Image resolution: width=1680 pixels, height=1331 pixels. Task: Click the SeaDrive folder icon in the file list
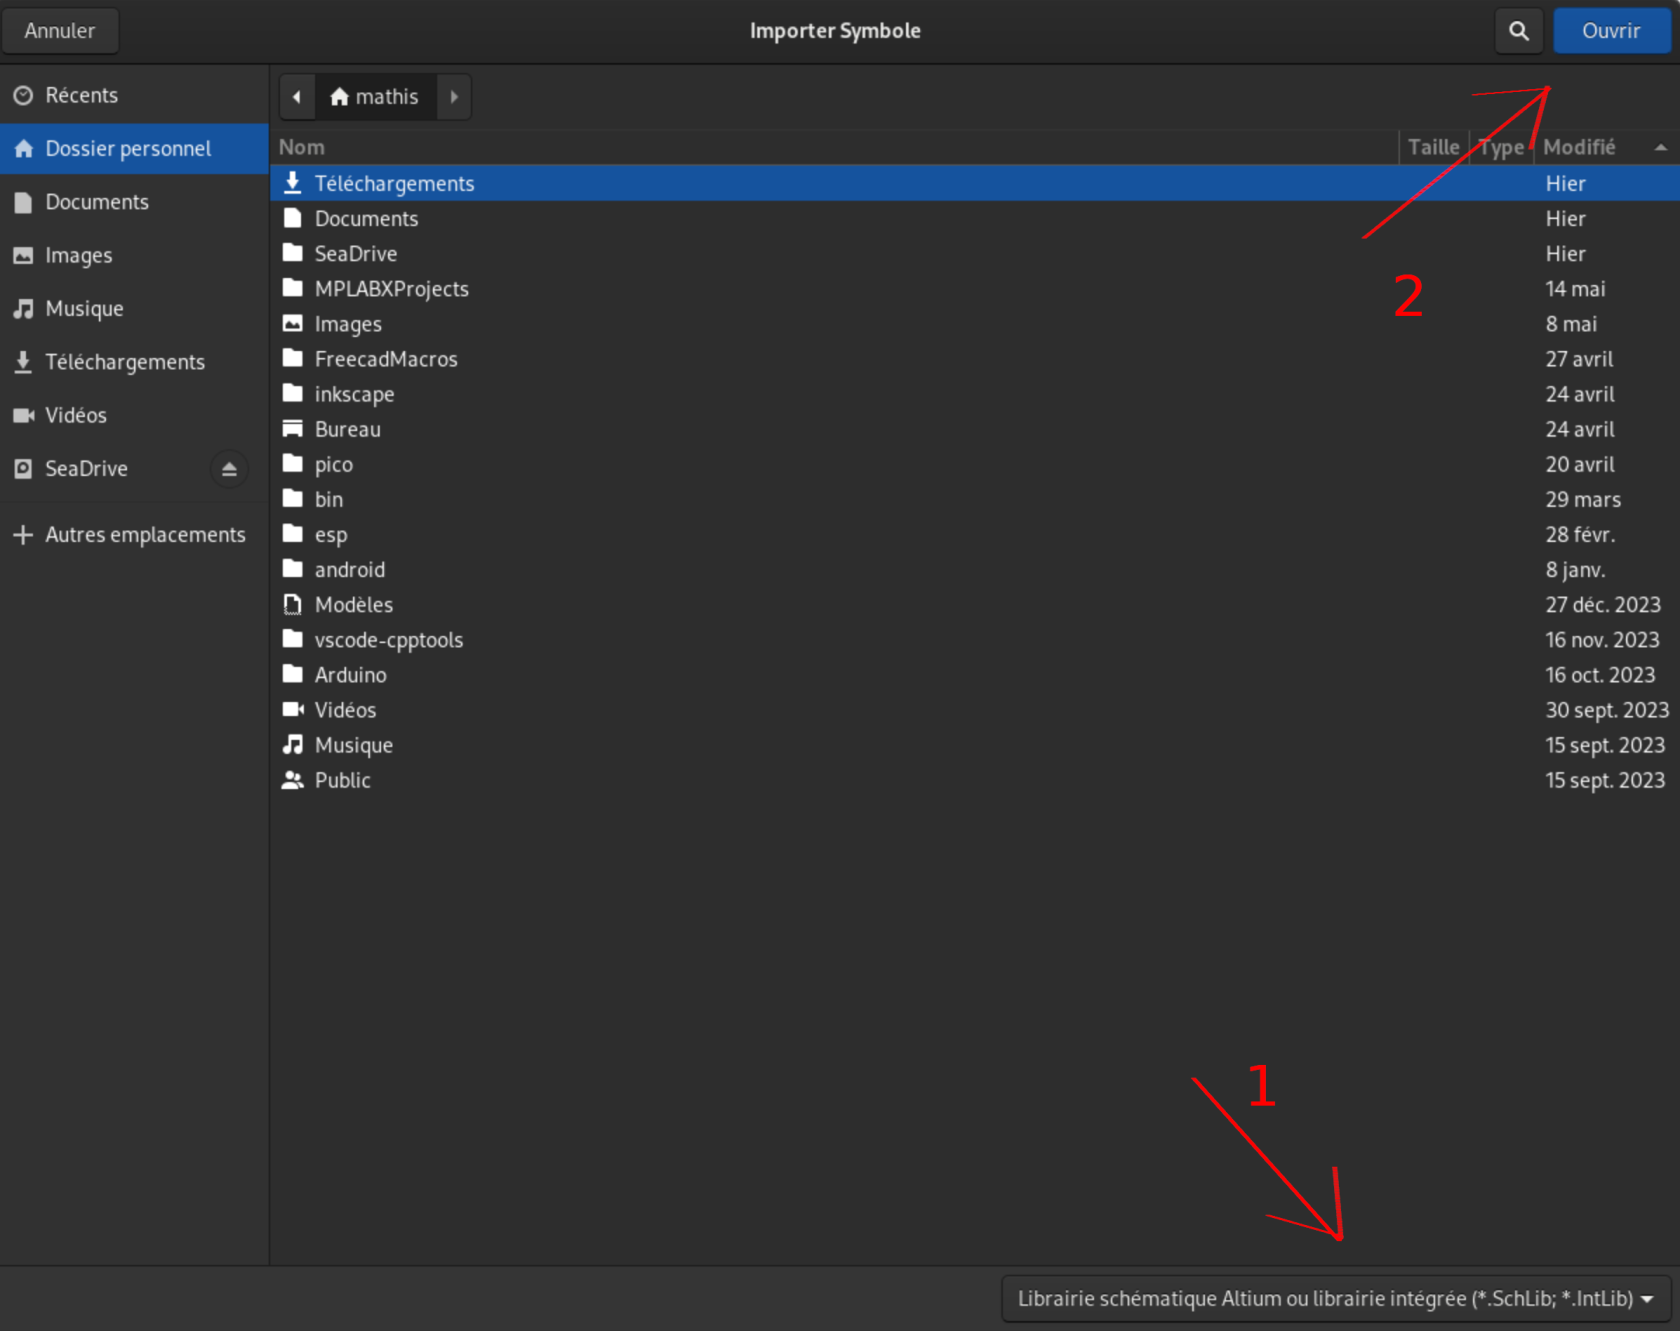tap(292, 253)
